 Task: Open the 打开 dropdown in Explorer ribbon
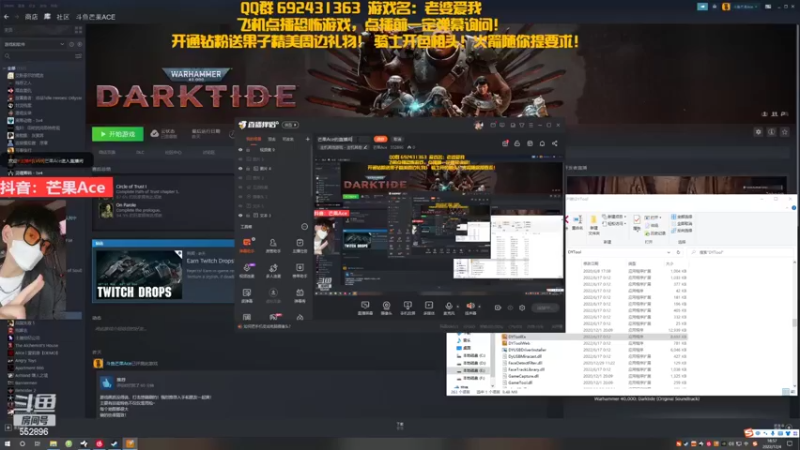[x=653, y=217]
